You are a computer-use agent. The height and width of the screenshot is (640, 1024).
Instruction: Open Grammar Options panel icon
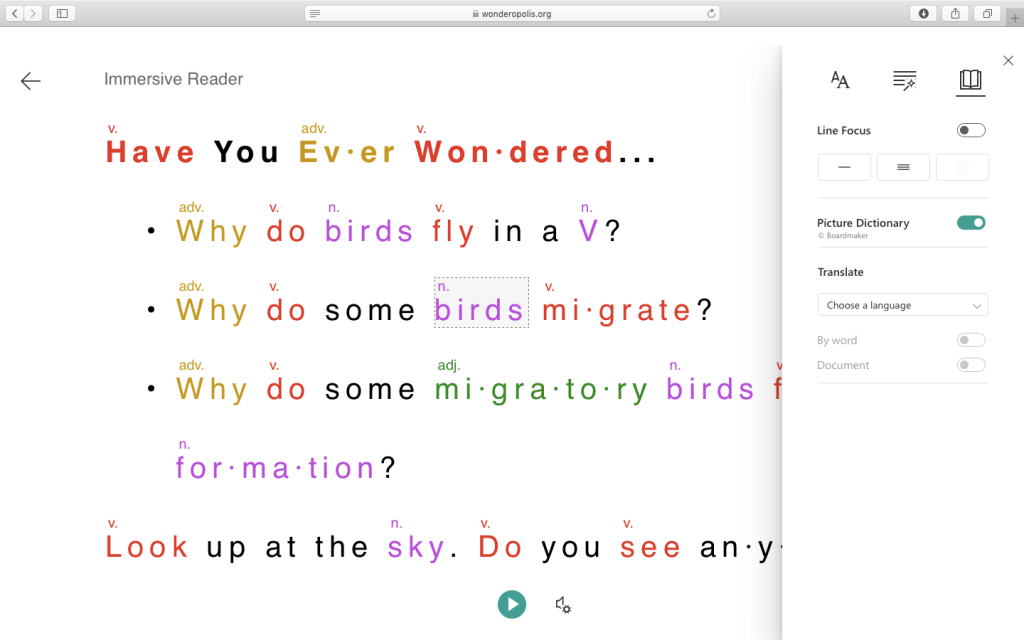pyautogui.click(x=904, y=81)
